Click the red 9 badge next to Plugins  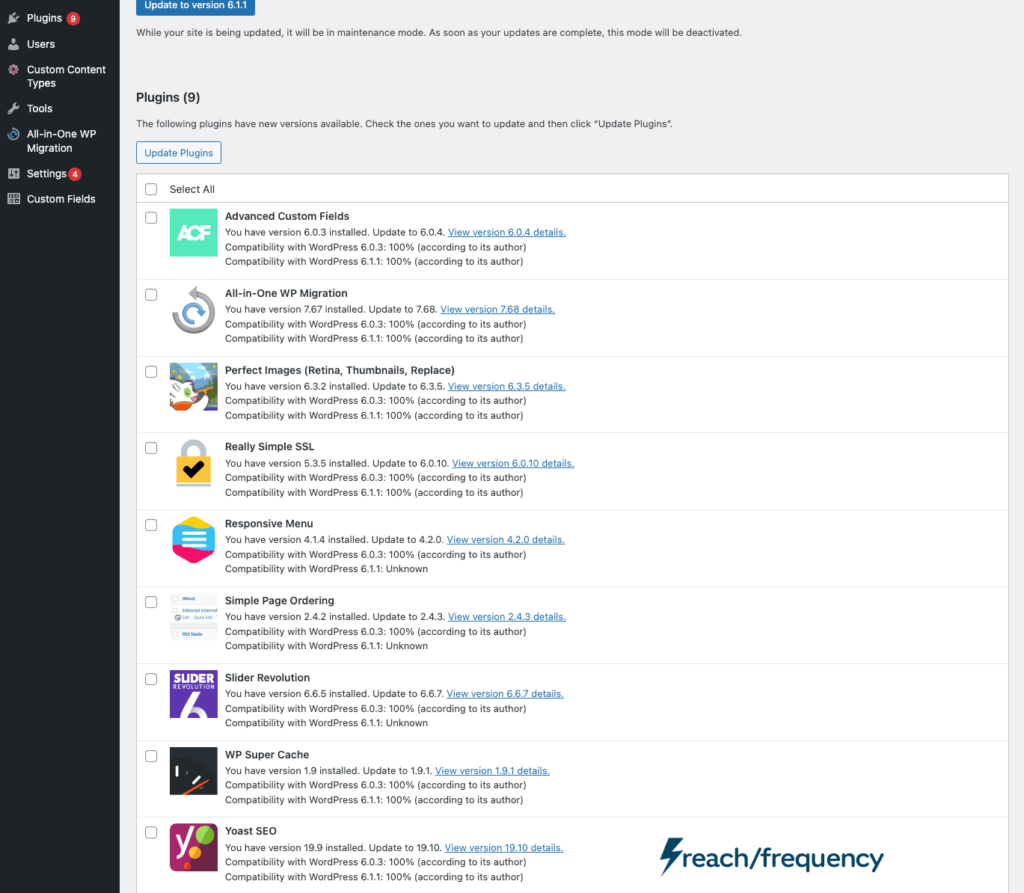click(x=73, y=18)
